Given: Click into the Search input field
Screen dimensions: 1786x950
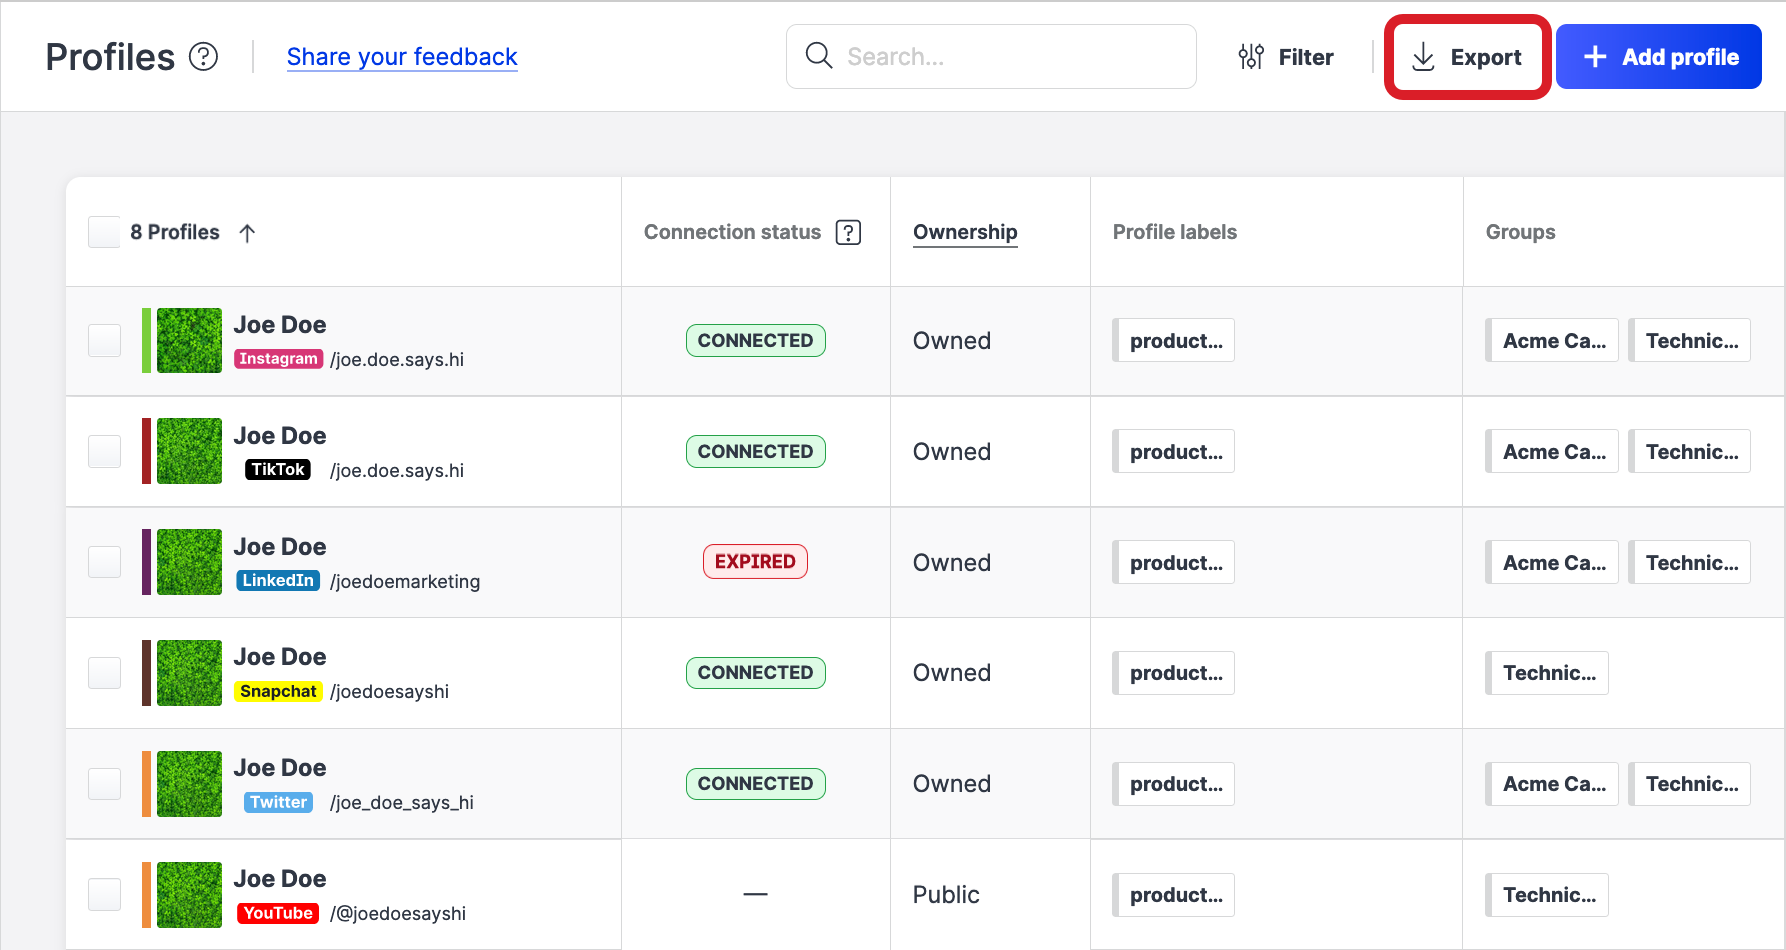Looking at the screenshot, I should [1000, 56].
